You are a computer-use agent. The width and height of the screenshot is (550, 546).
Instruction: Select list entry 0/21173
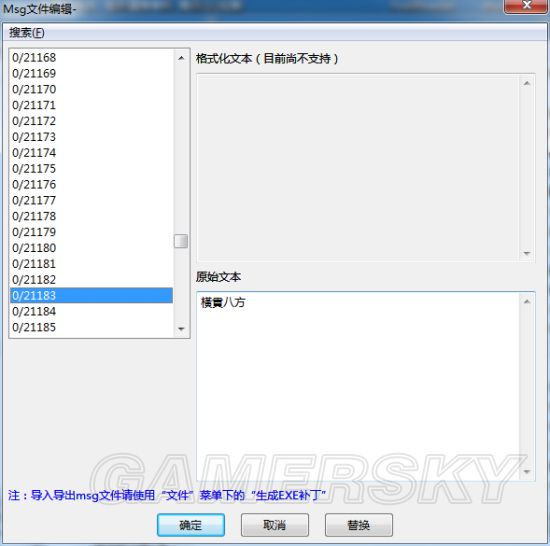click(x=91, y=136)
